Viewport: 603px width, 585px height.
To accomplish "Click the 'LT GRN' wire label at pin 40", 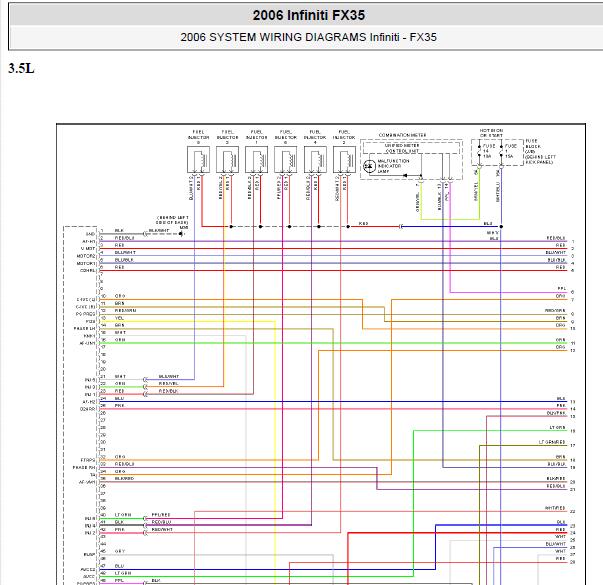I will point(123,515).
